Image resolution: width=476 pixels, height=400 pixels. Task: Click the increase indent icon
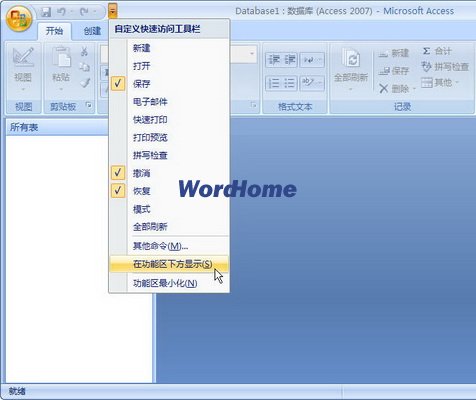(290, 60)
